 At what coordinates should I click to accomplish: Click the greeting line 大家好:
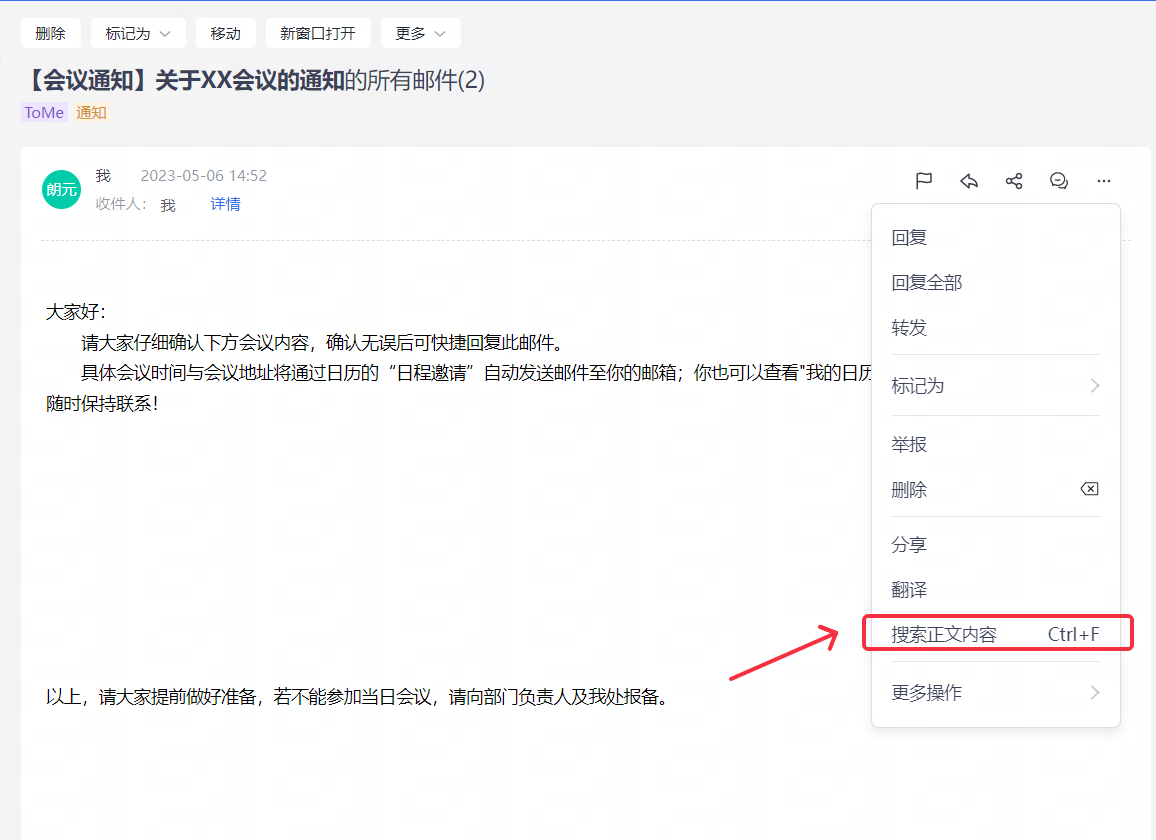(x=76, y=312)
